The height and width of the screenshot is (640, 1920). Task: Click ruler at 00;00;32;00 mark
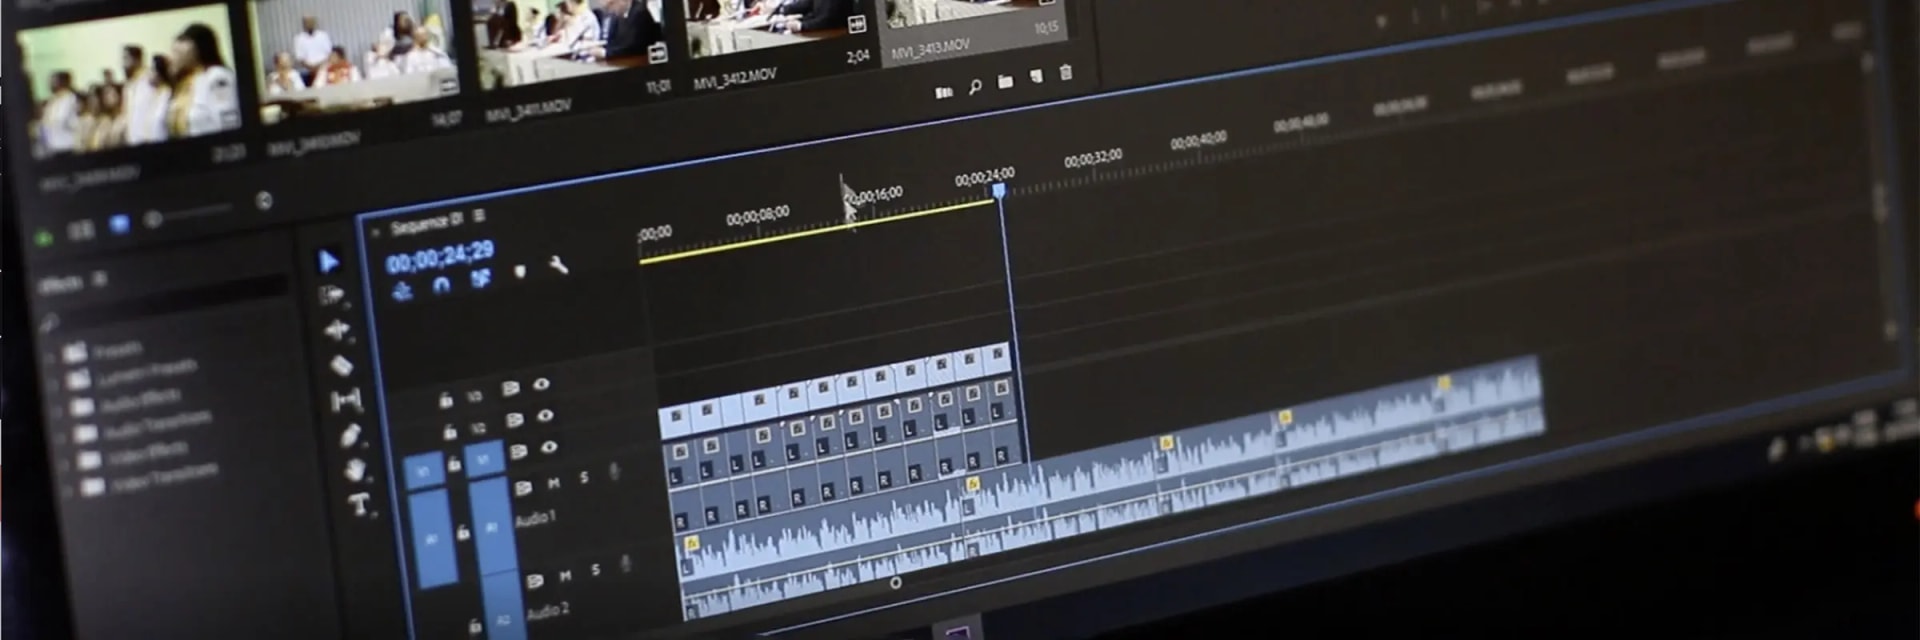tap(1093, 159)
